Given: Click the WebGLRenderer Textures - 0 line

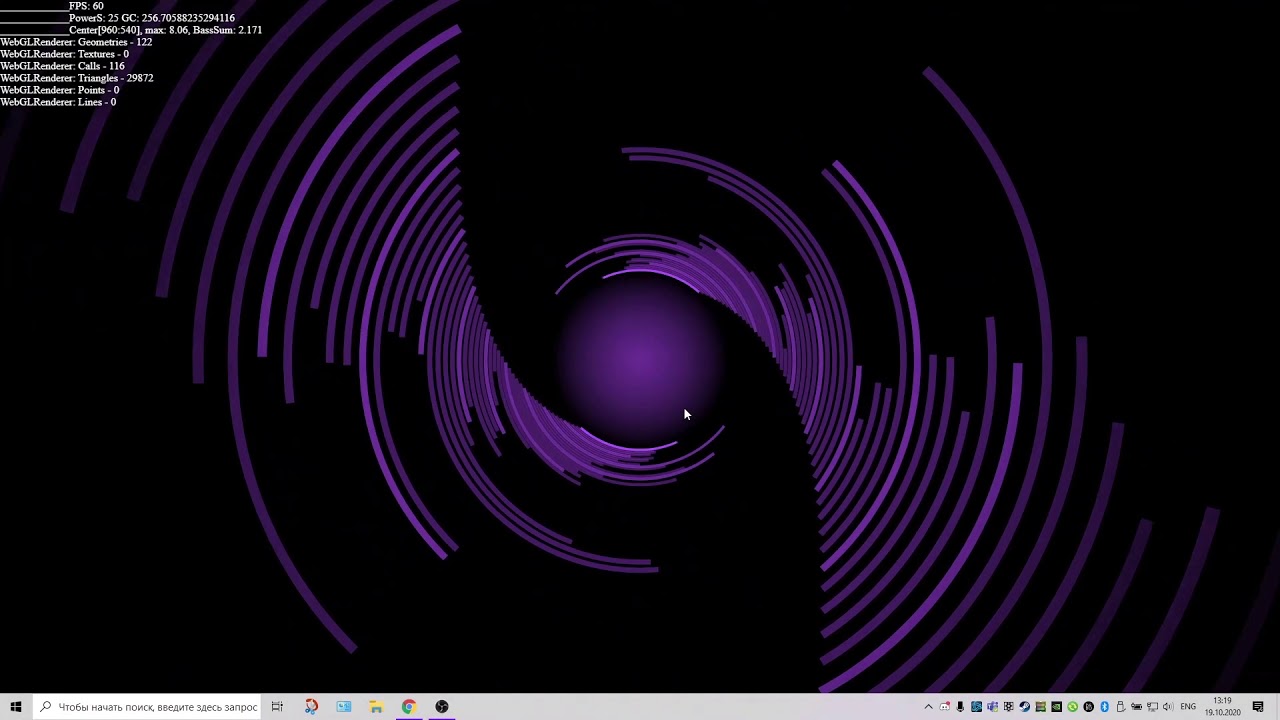Looking at the screenshot, I should [x=64, y=54].
